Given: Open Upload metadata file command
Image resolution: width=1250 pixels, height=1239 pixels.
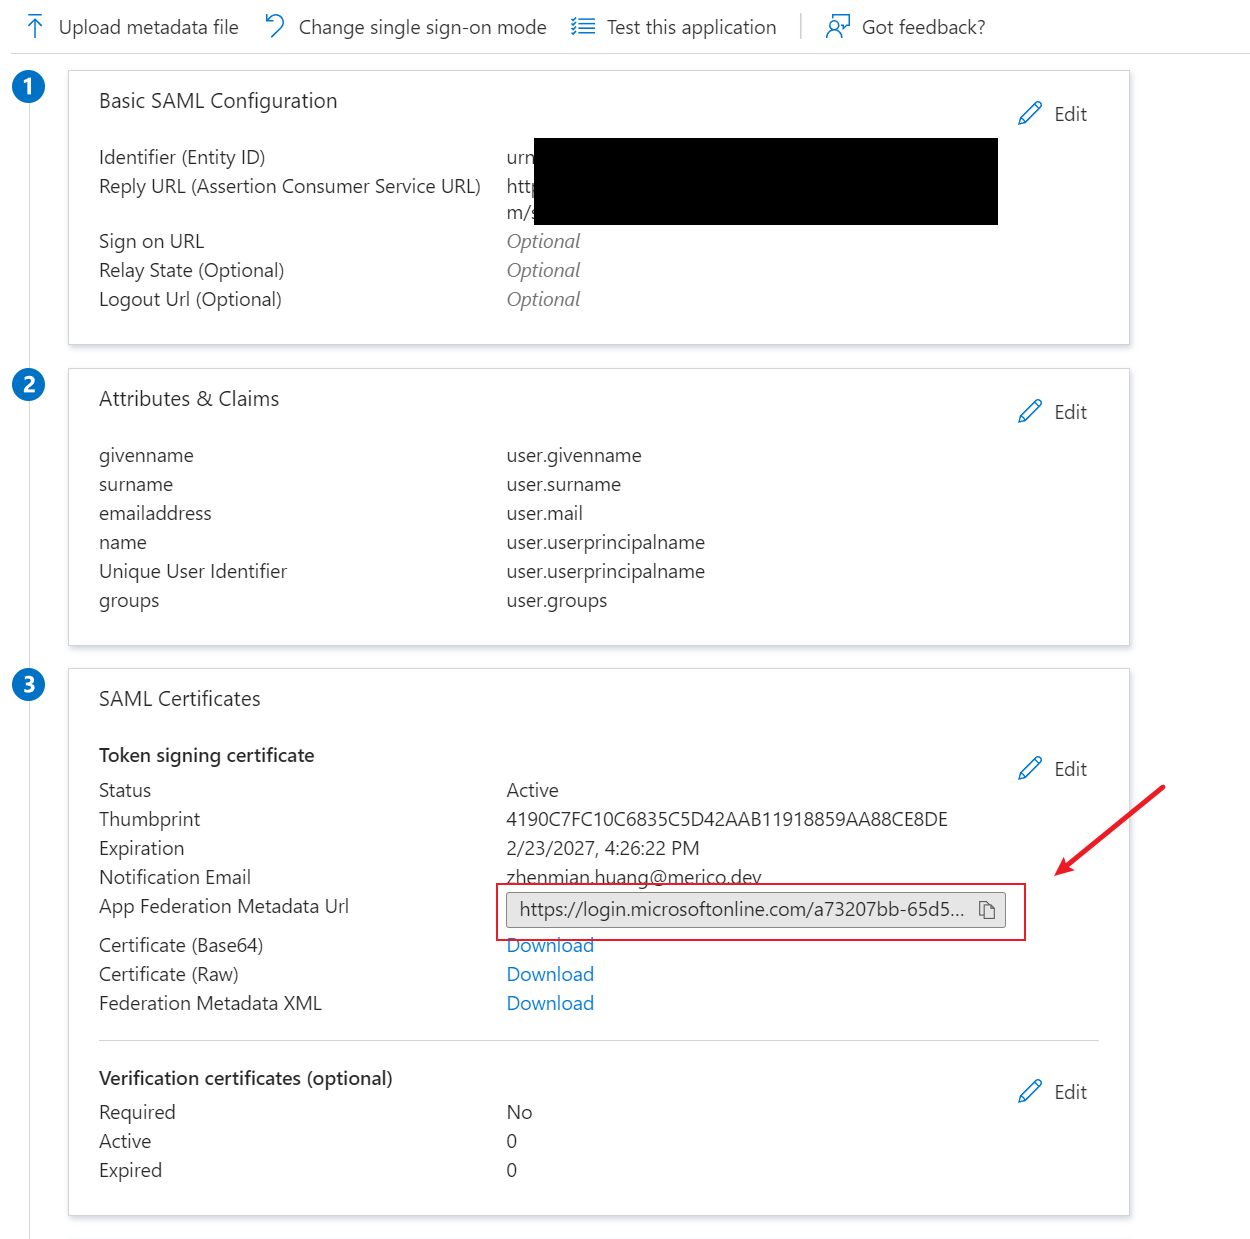Looking at the screenshot, I should pyautogui.click(x=148, y=27).
